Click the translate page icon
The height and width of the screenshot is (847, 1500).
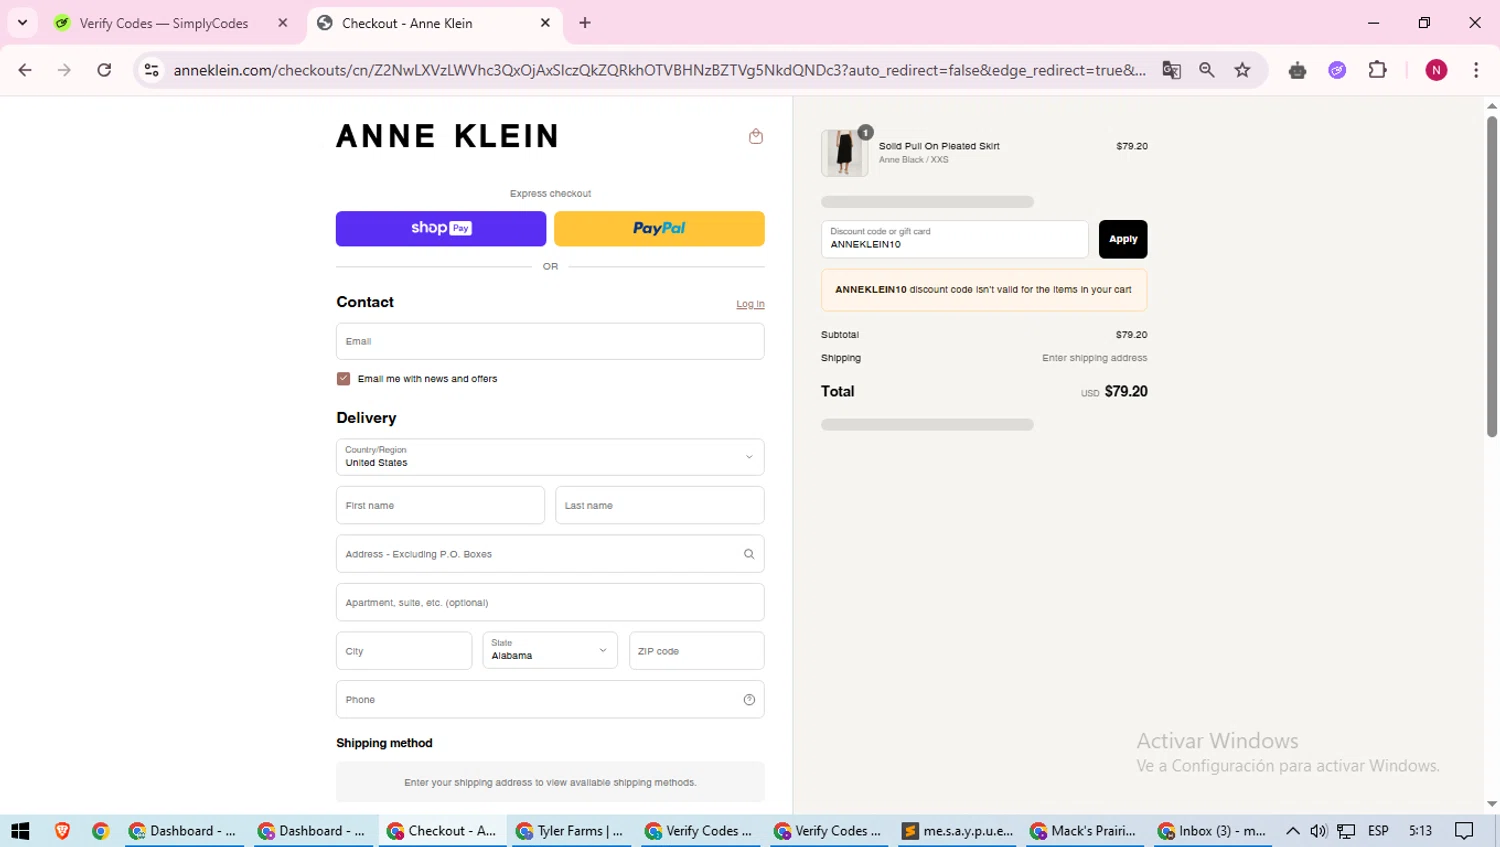1172,70
